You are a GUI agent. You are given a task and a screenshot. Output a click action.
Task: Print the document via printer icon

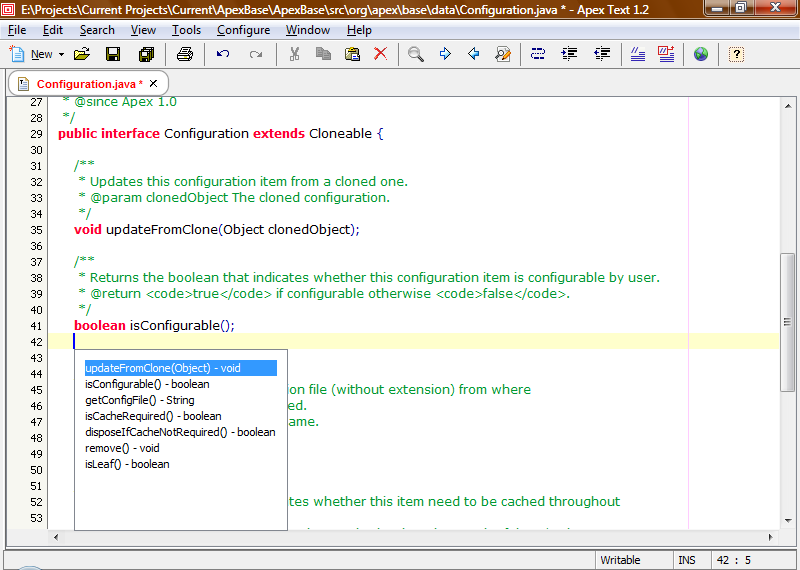click(185, 54)
